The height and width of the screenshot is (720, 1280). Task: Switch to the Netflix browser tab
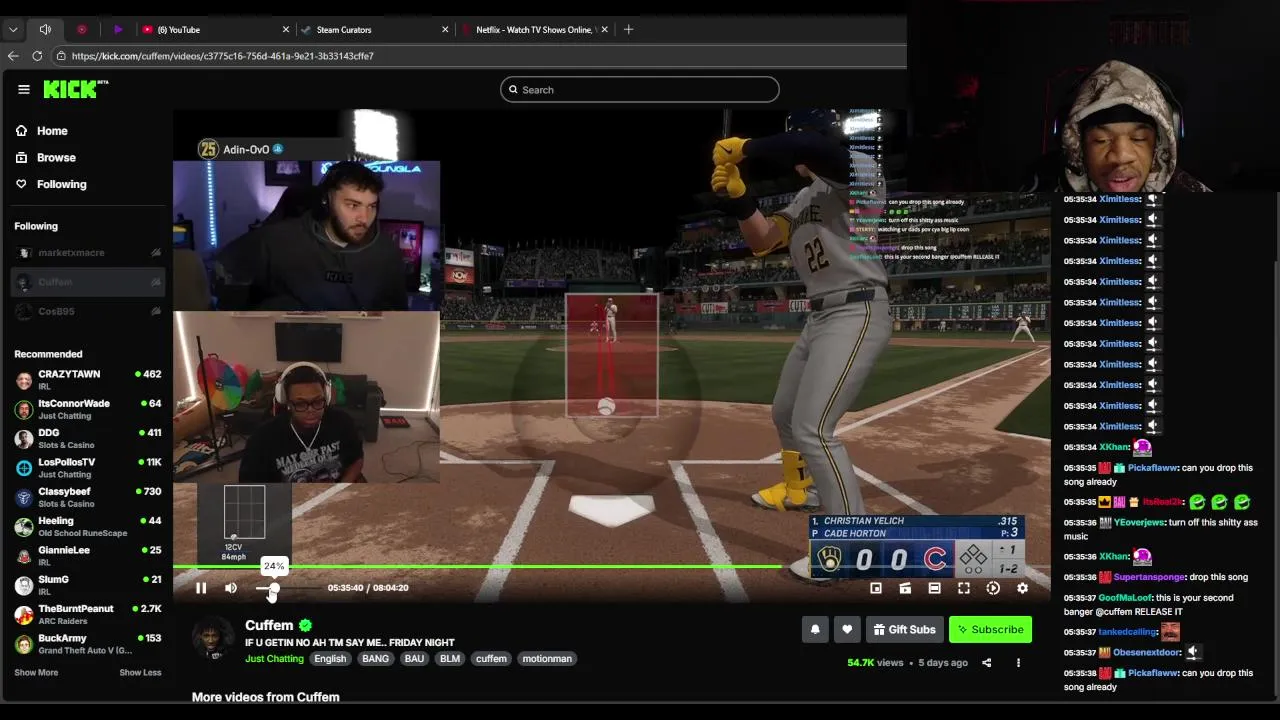(x=534, y=30)
